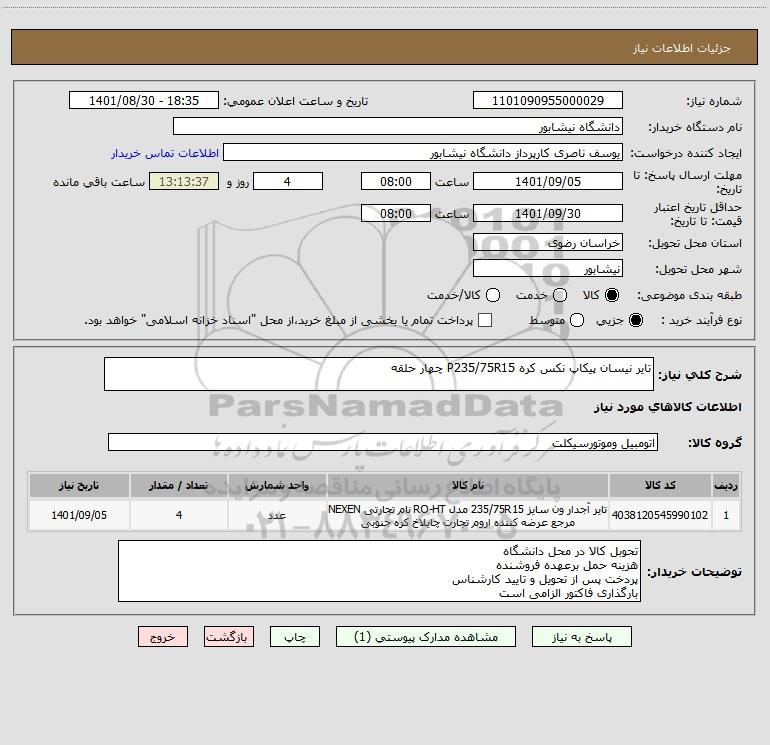The height and width of the screenshot is (745, 770).
Task: Click the کد کالا column header
Action: click(x=660, y=485)
